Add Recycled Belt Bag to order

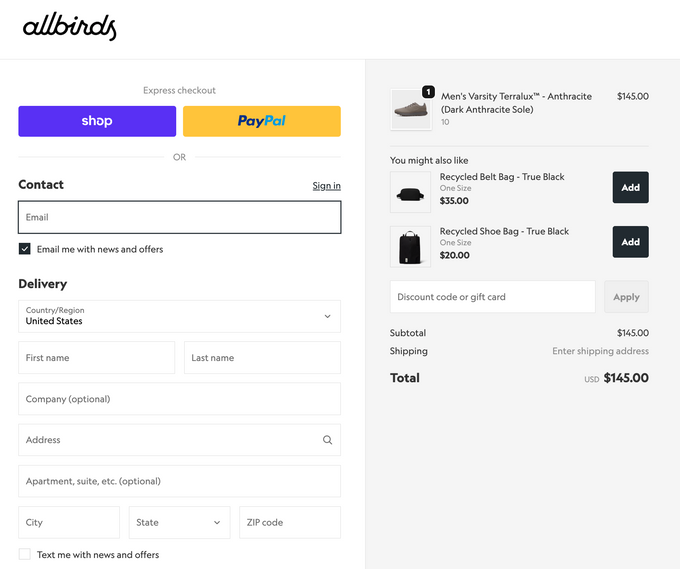pyautogui.click(x=631, y=187)
